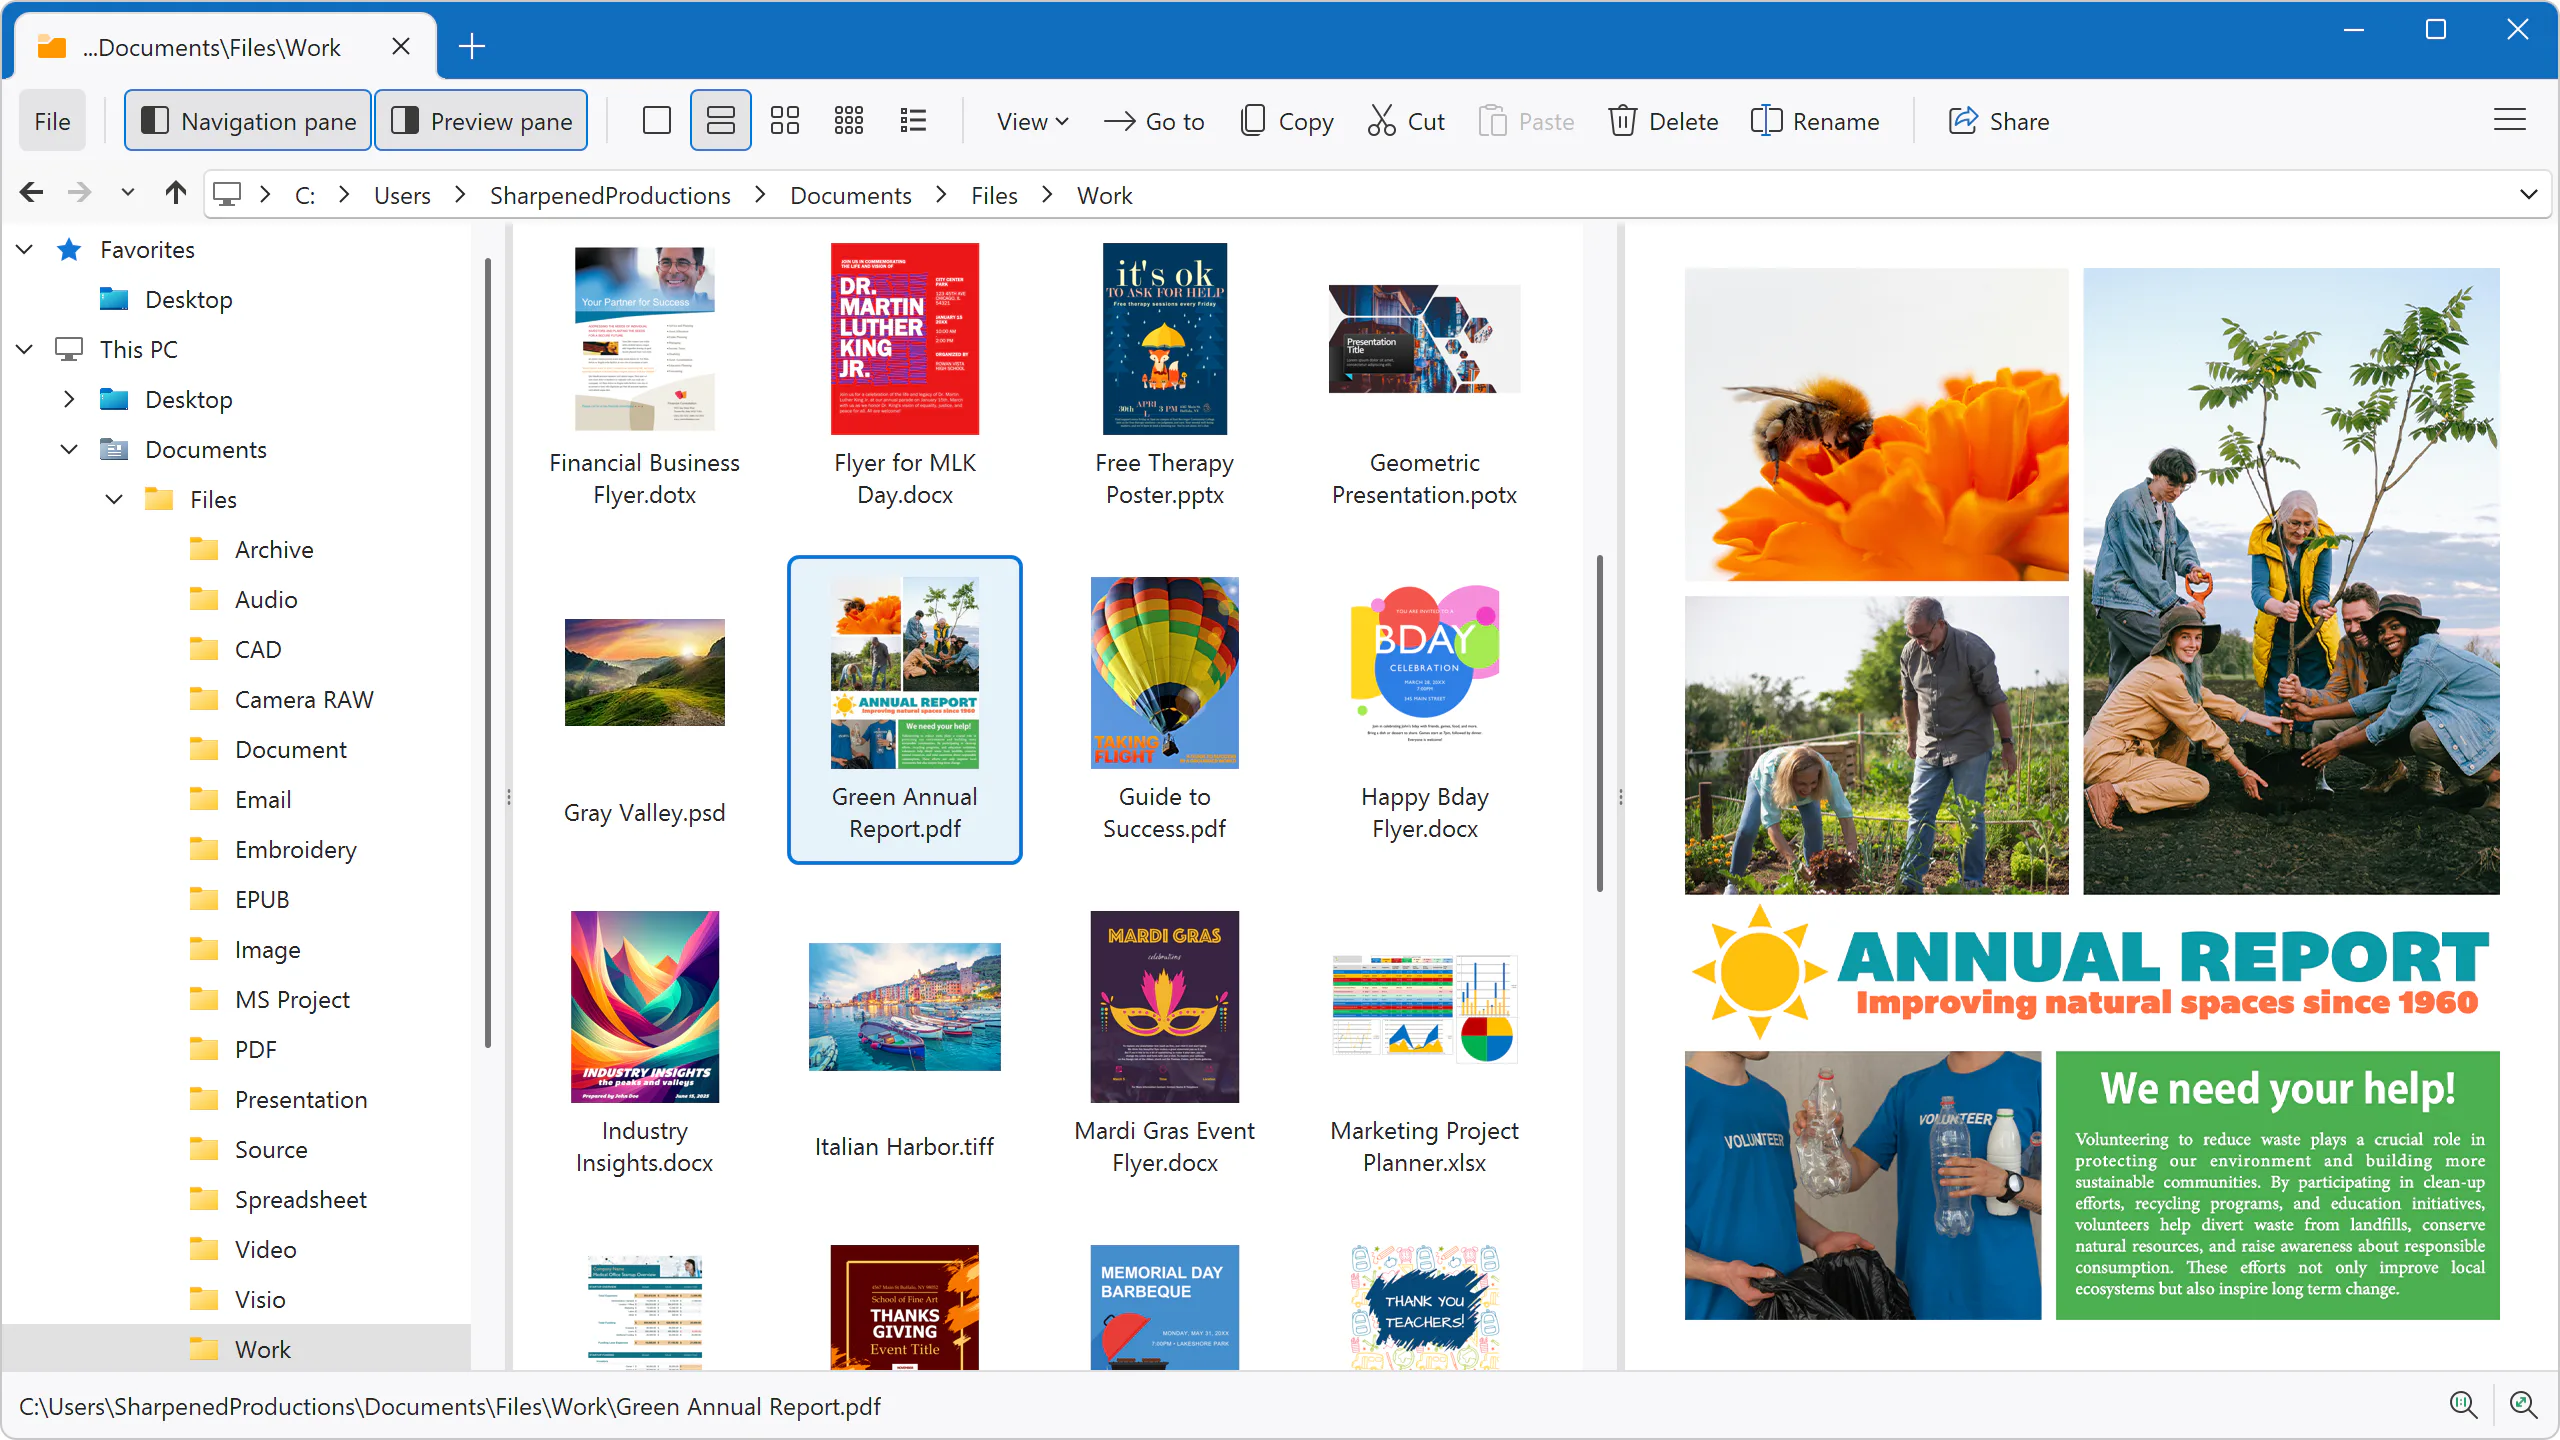
Task: Collapse the This PC tree node
Action: point(25,349)
